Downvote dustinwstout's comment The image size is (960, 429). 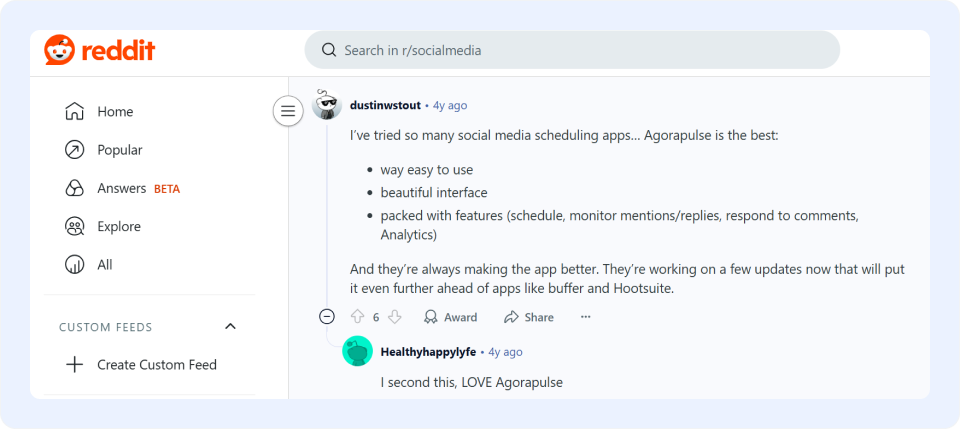pyautogui.click(x=395, y=316)
